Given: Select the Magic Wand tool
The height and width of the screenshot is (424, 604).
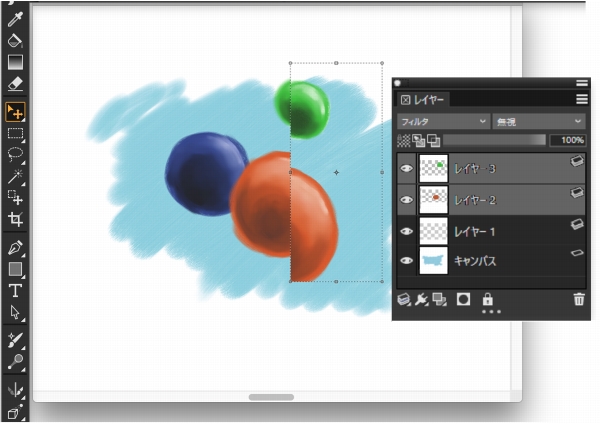Looking at the screenshot, I should [15, 176].
